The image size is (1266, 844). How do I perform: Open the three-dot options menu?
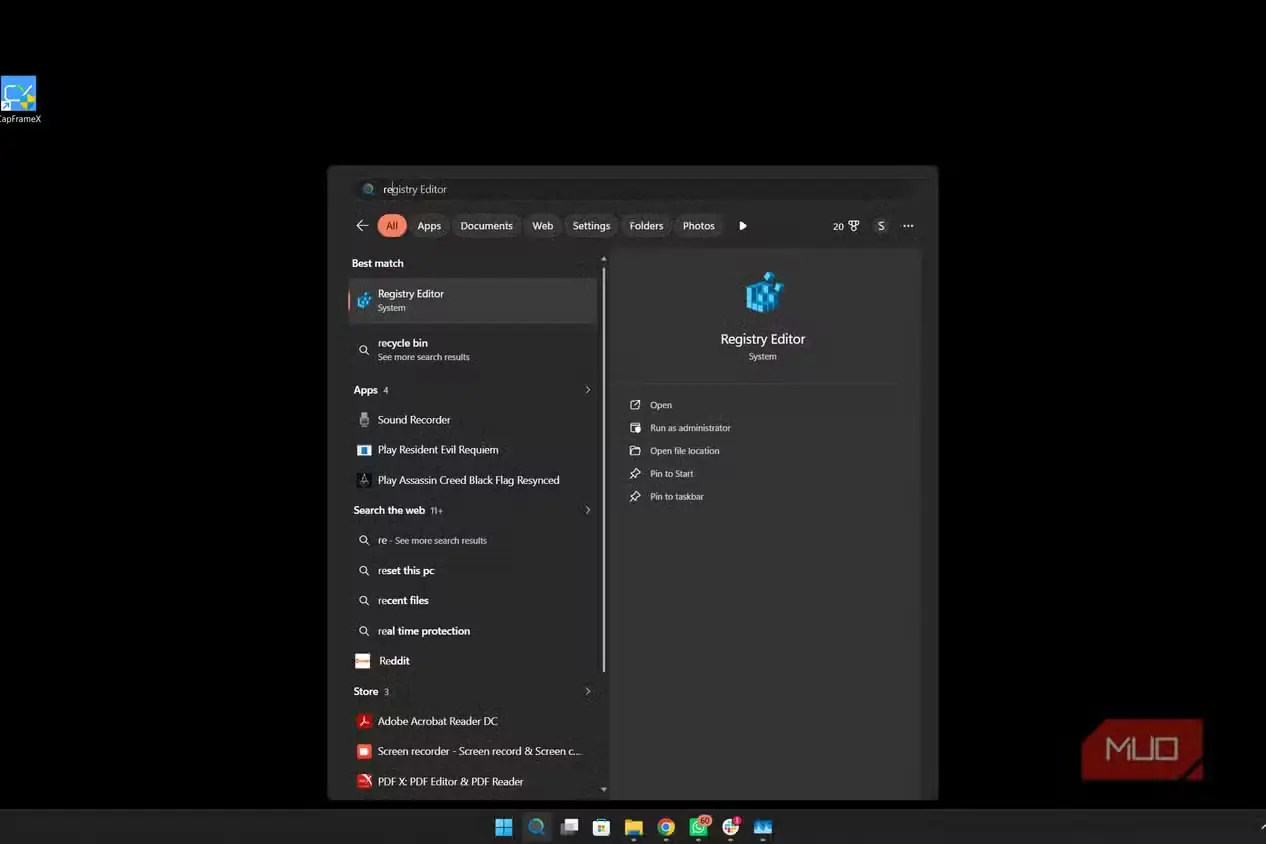coord(908,226)
